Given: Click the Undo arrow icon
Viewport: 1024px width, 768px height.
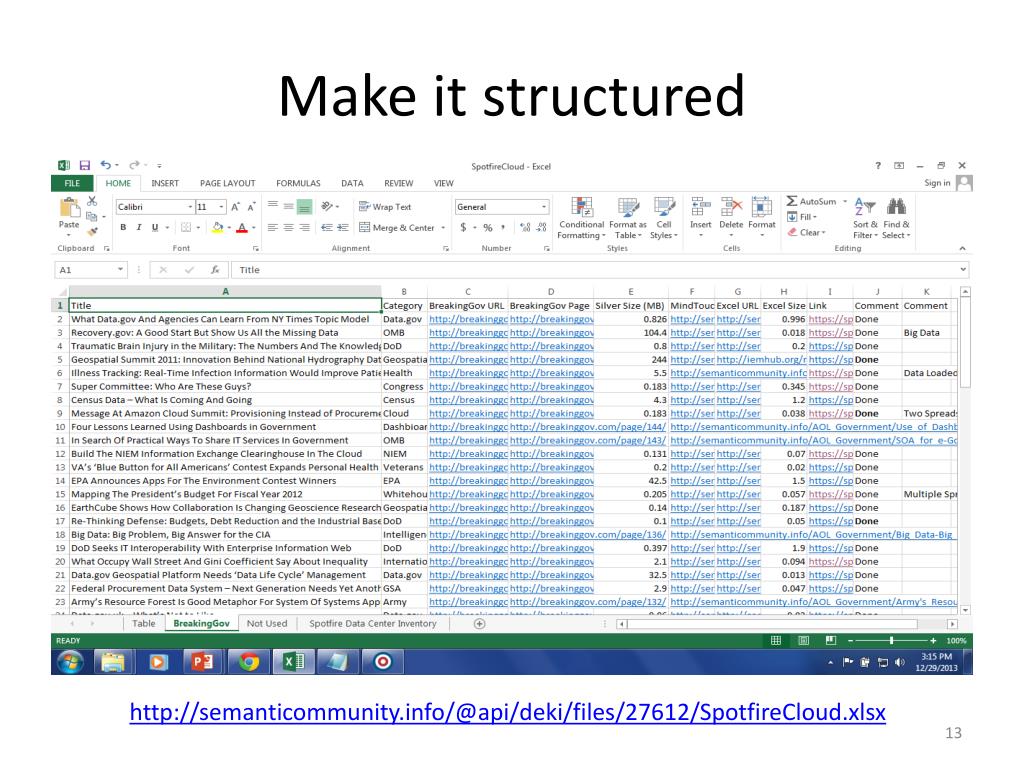Looking at the screenshot, I should 106,165.
